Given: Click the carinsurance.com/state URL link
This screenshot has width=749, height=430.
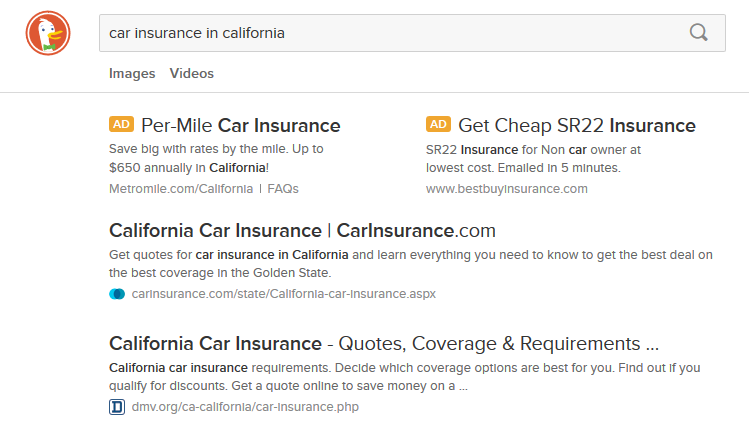Looking at the screenshot, I should coord(283,294).
